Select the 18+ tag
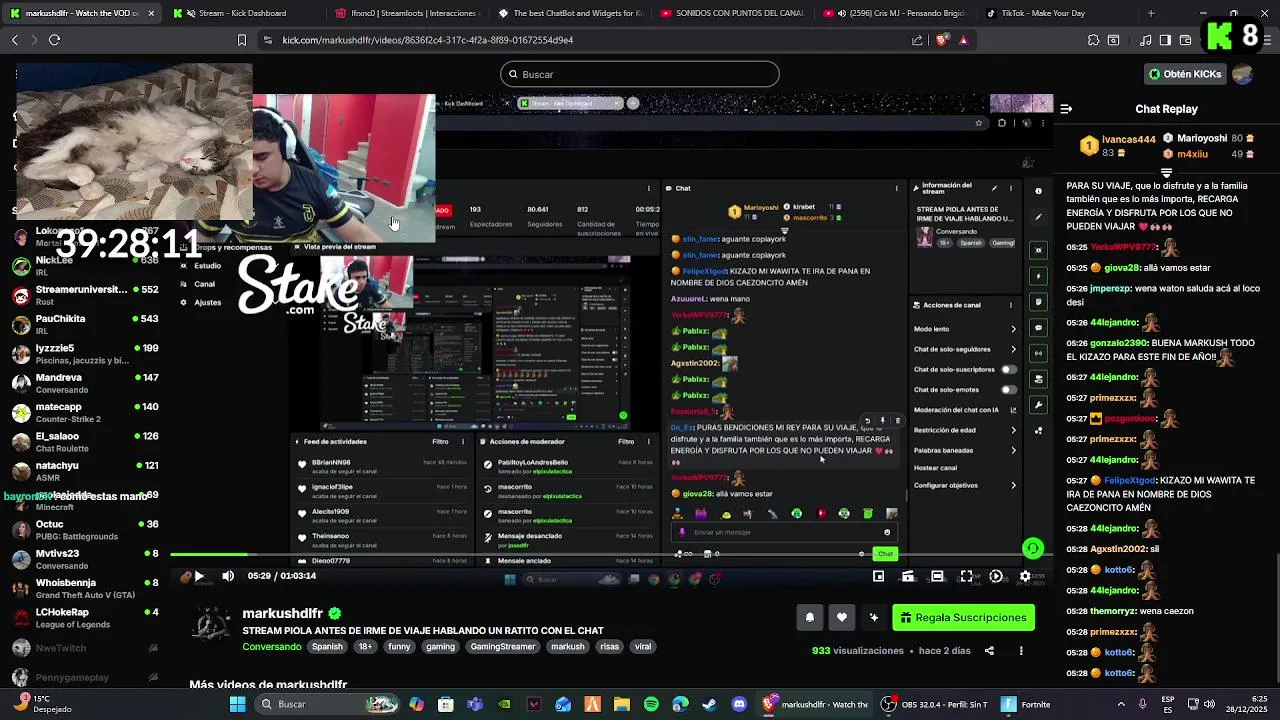 [365, 647]
